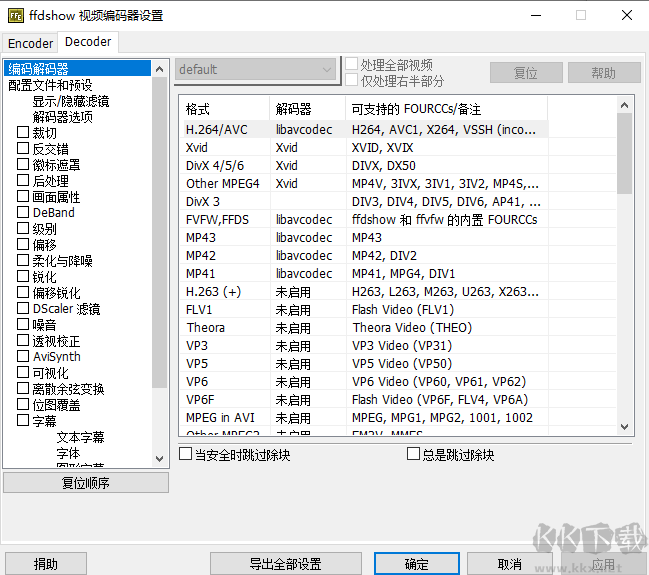Toggle the 反交错 checkbox

click(x=23, y=149)
